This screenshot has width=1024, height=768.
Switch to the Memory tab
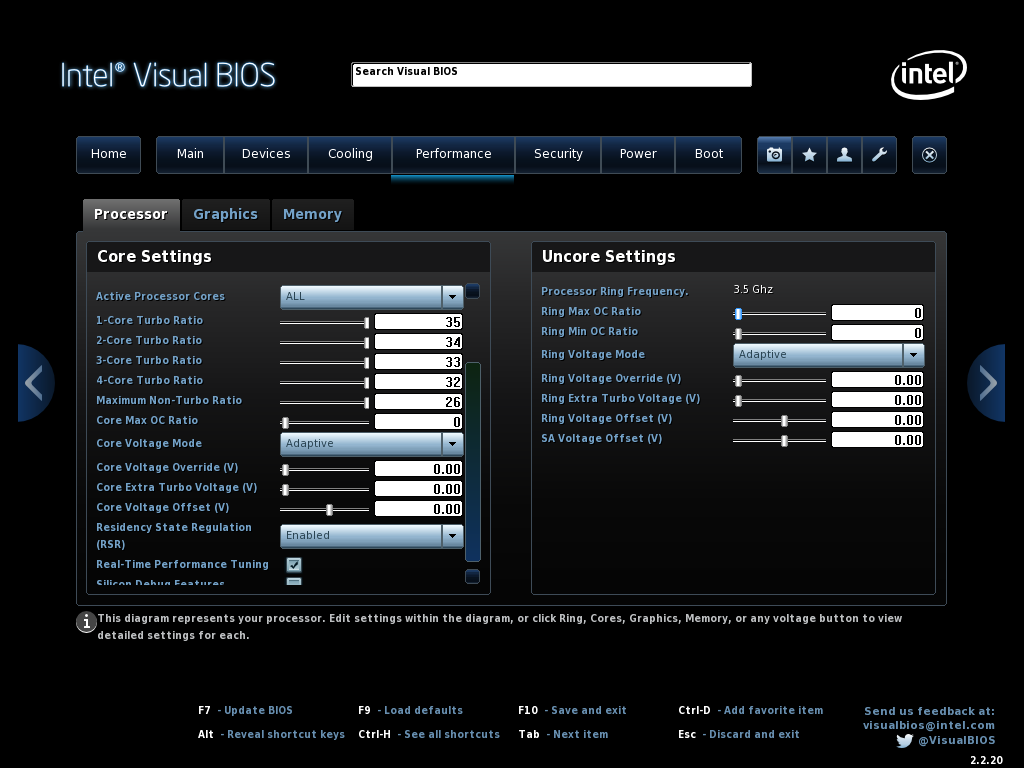pyautogui.click(x=312, y=215)
